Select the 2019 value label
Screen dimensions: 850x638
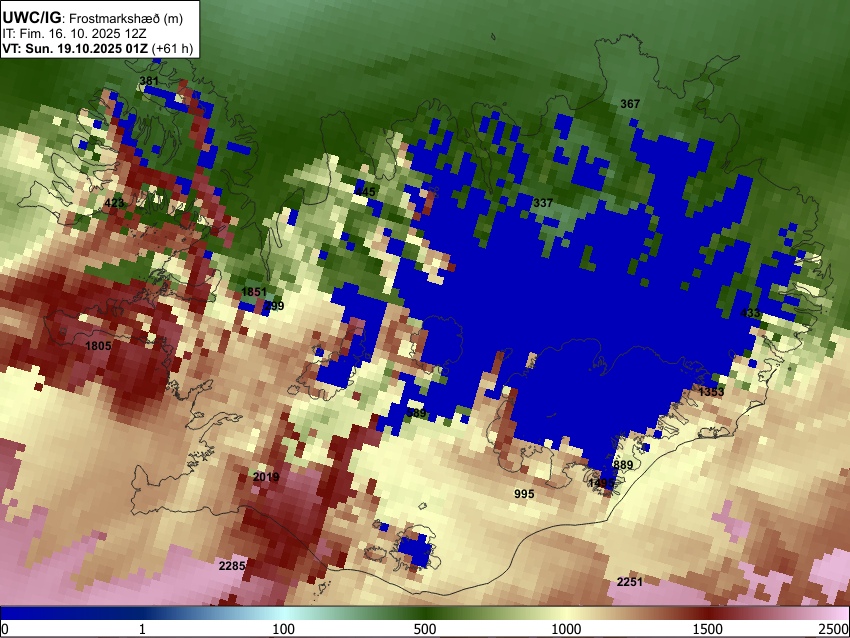[266, 477]
